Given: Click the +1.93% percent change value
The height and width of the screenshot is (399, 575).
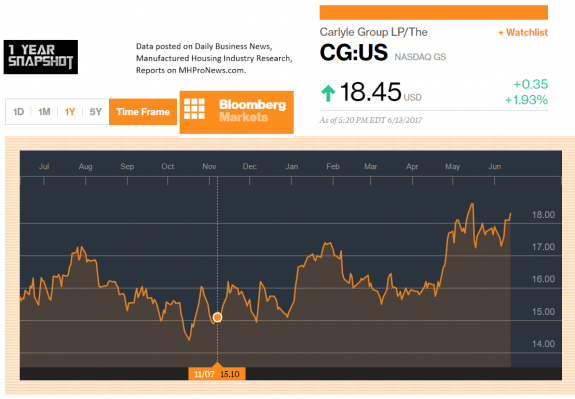Looking at the screenshot, I should click(526, 100).
